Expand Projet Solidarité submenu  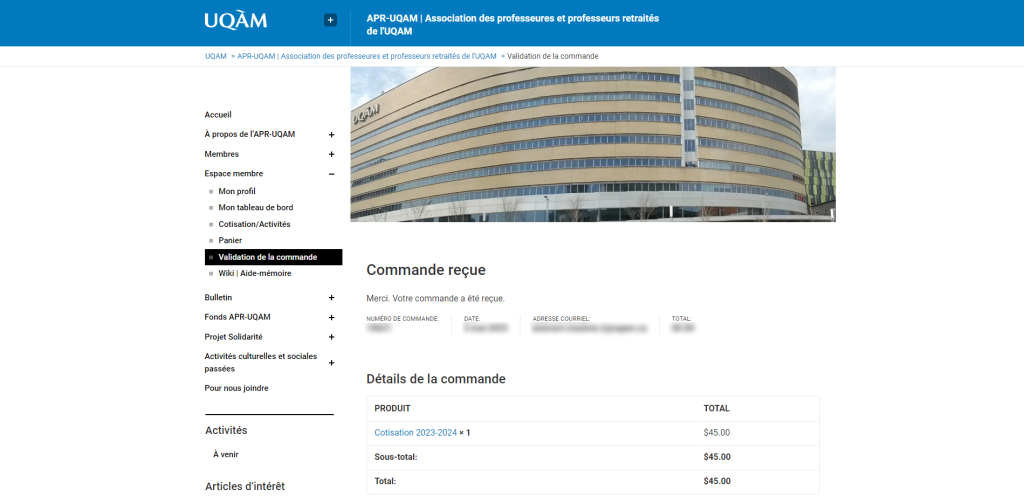pyautogui.click(x=331, y=338)
